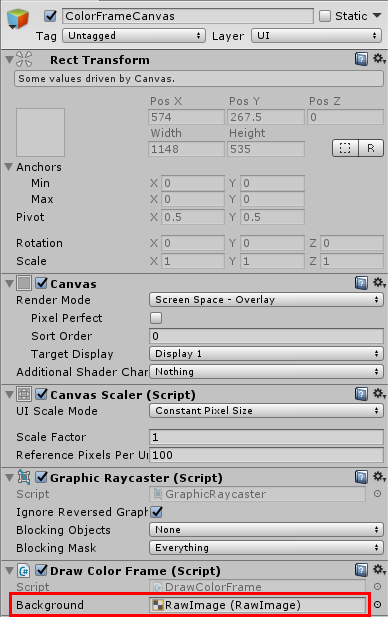Open the Tag Untagged dropdown
This screenshot has width=388, height=617.
[134, 36]
